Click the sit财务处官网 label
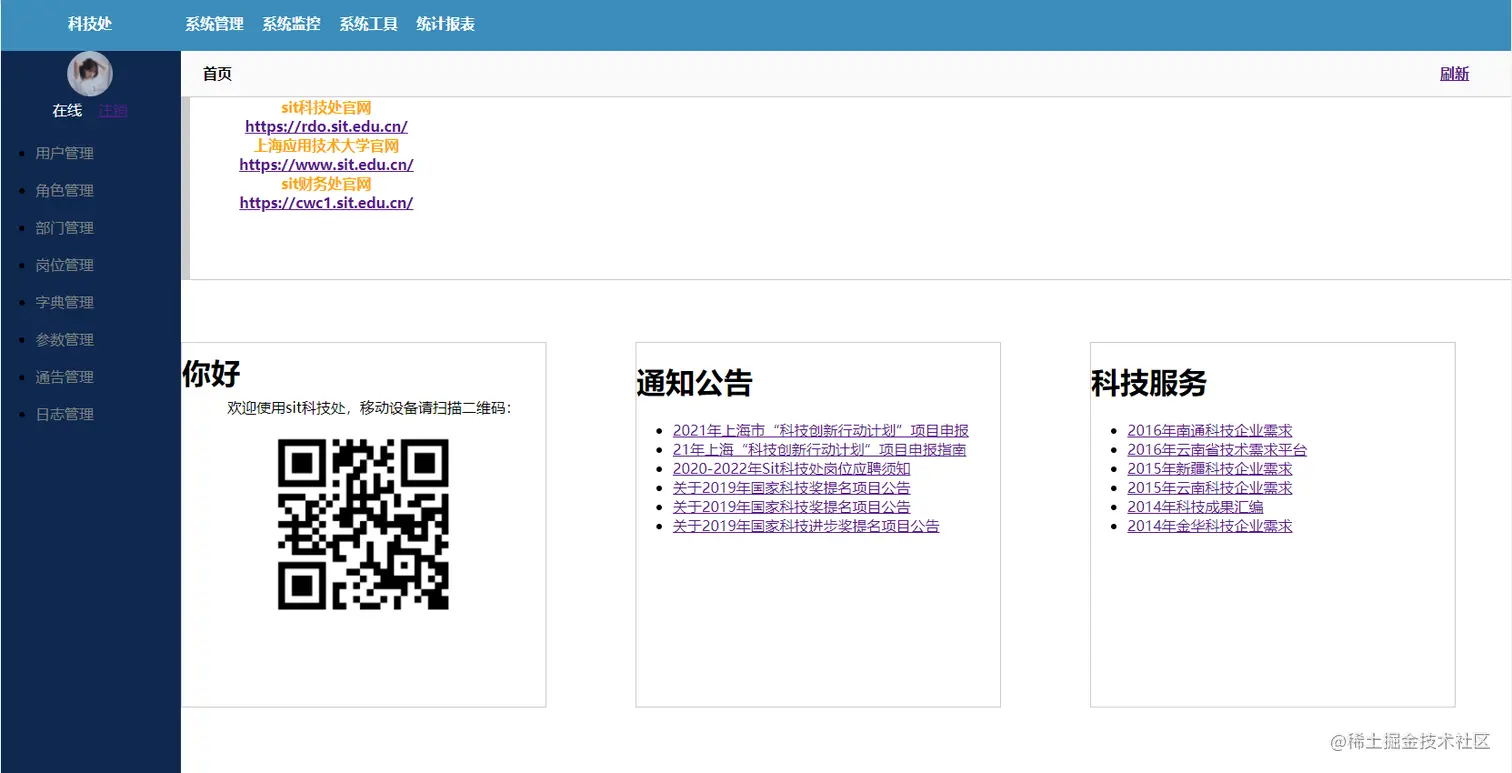 click(326, 184)
